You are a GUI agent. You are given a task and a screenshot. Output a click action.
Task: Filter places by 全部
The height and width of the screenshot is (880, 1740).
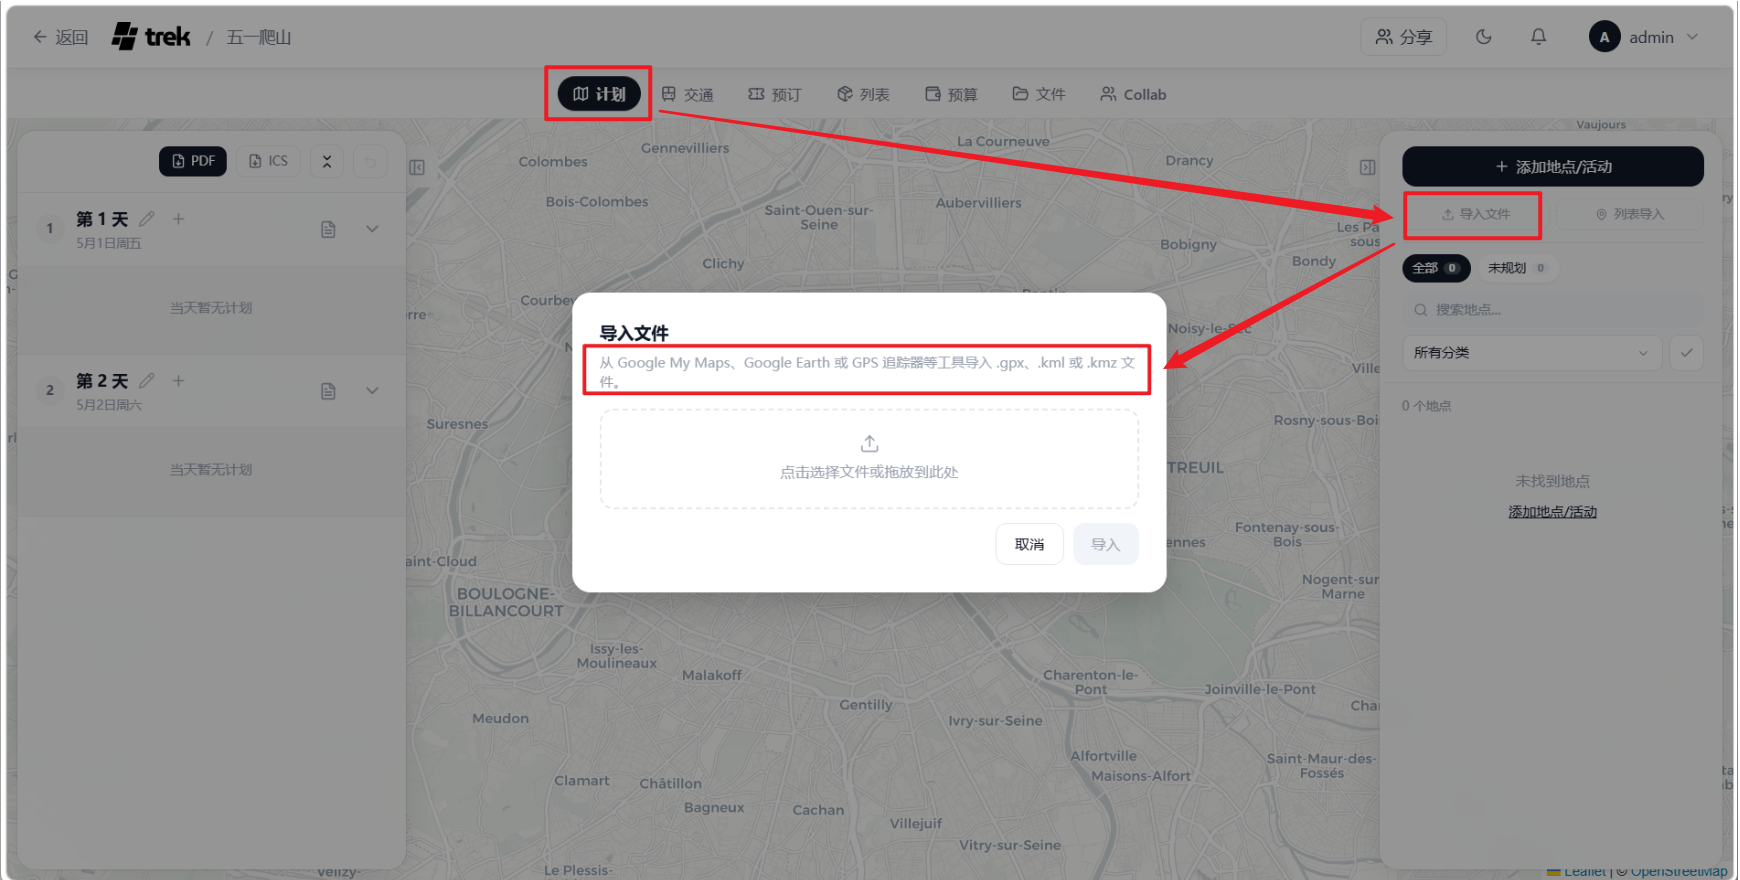click(1436, 268)
